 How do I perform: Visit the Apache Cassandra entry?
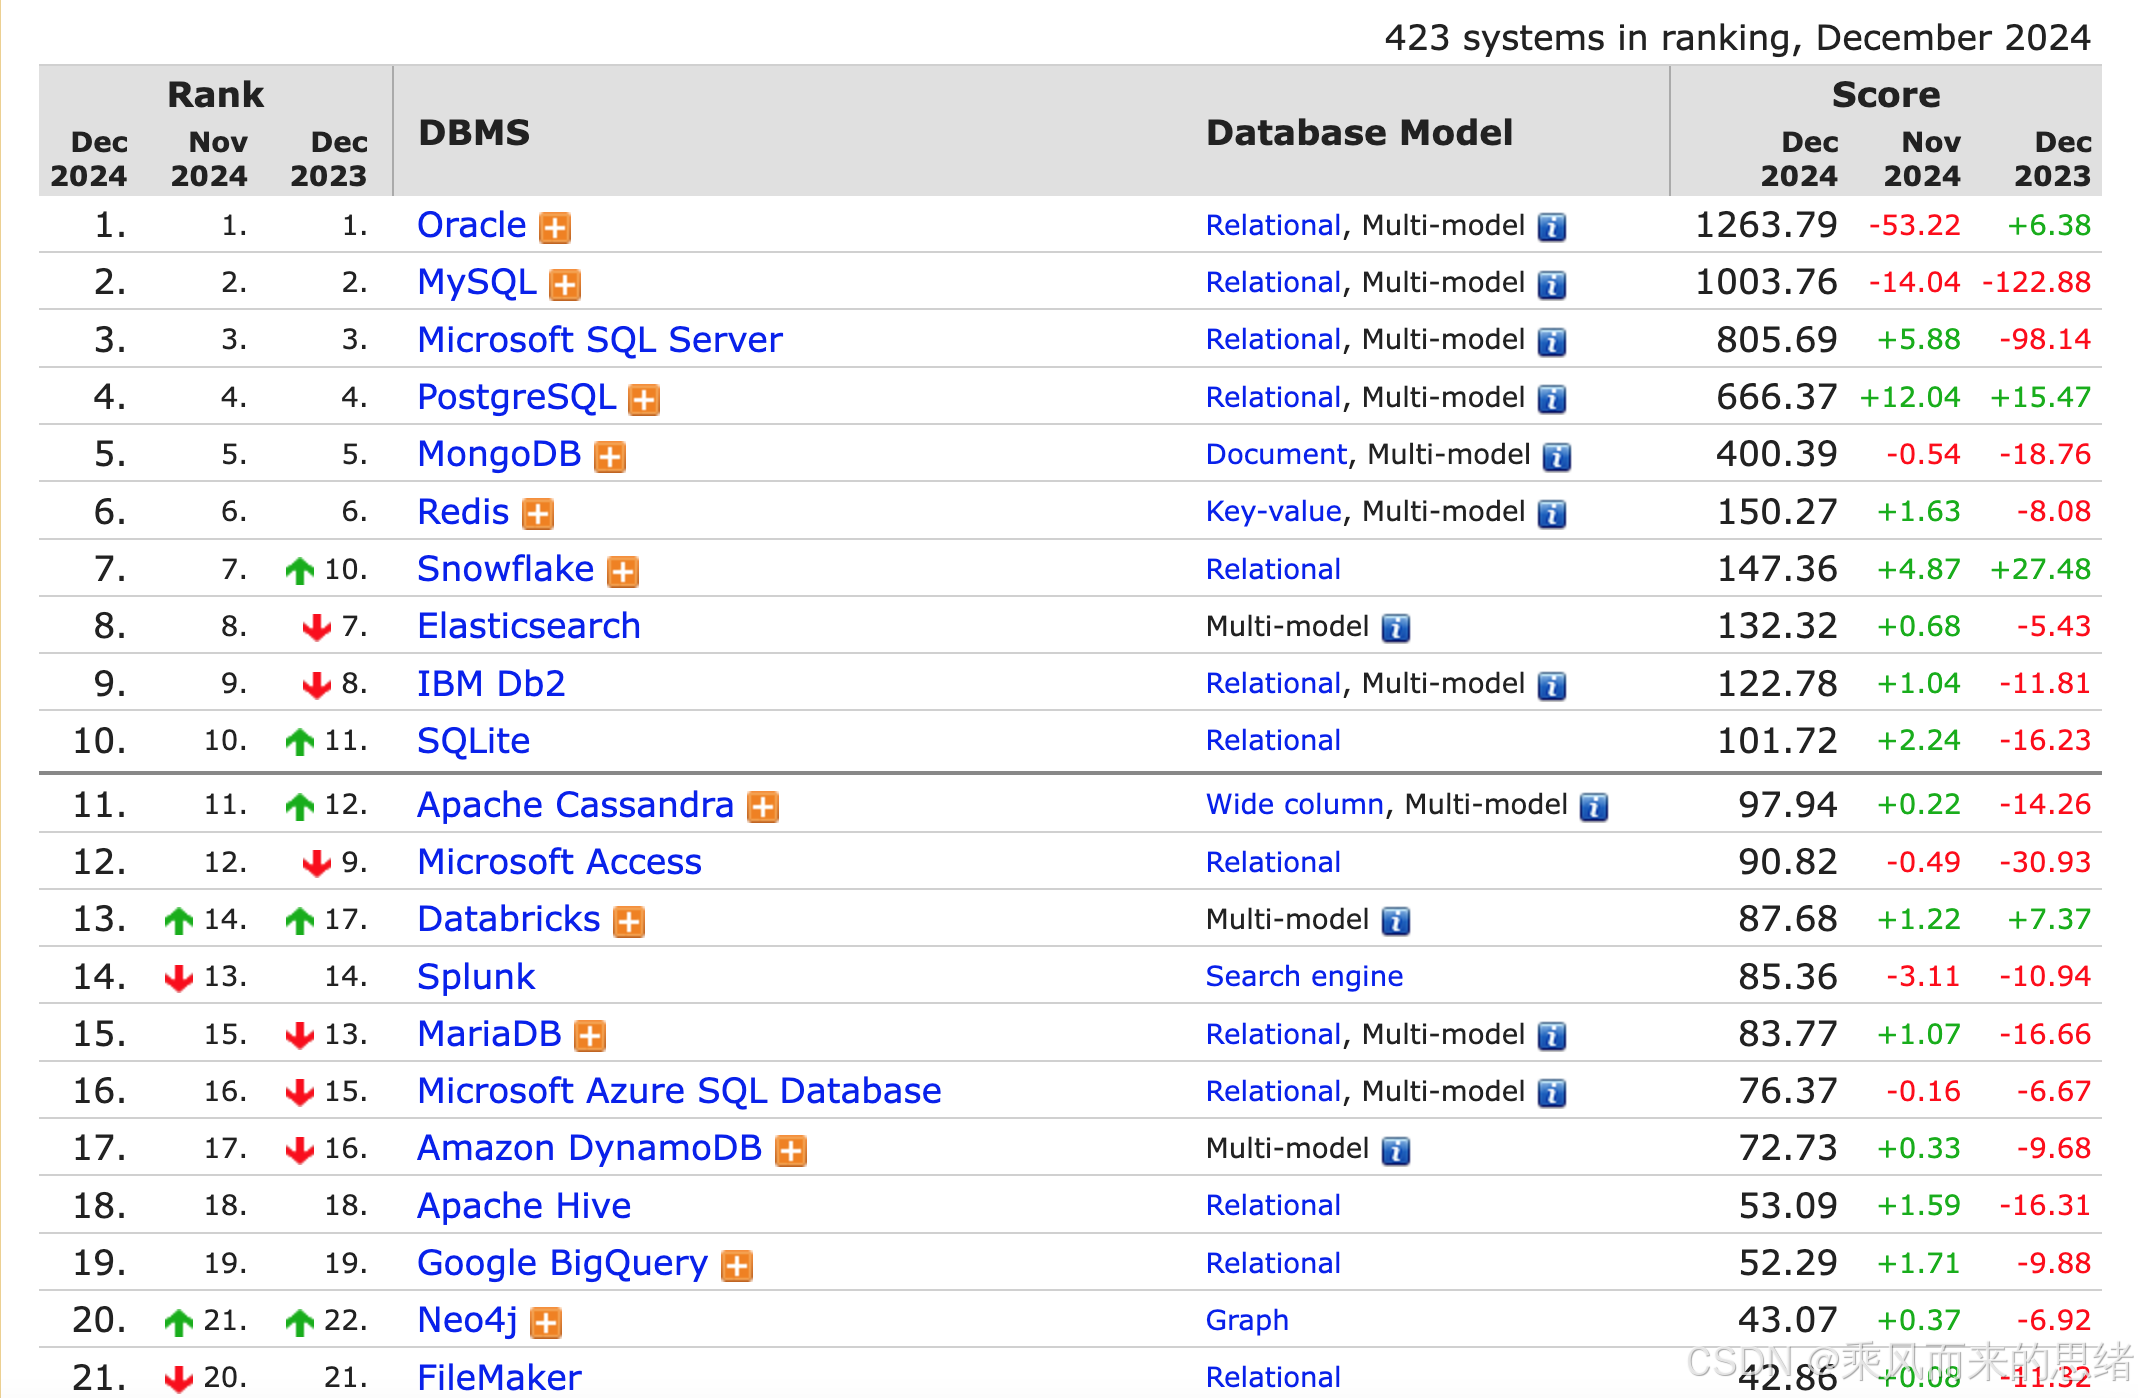[x=576, y=805]
